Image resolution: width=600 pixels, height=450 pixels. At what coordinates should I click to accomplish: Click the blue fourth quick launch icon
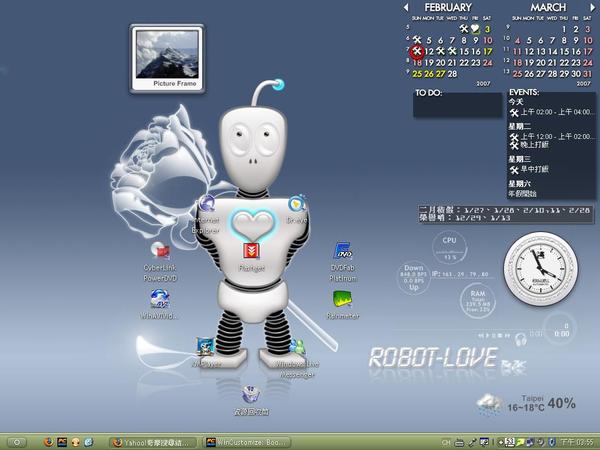click(88, 442)
